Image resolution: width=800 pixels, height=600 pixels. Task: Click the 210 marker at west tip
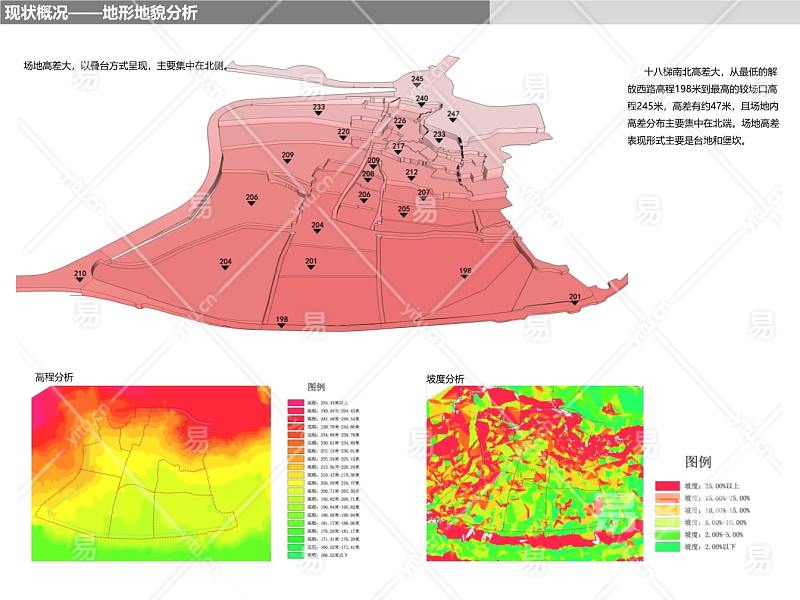(80, 281)
